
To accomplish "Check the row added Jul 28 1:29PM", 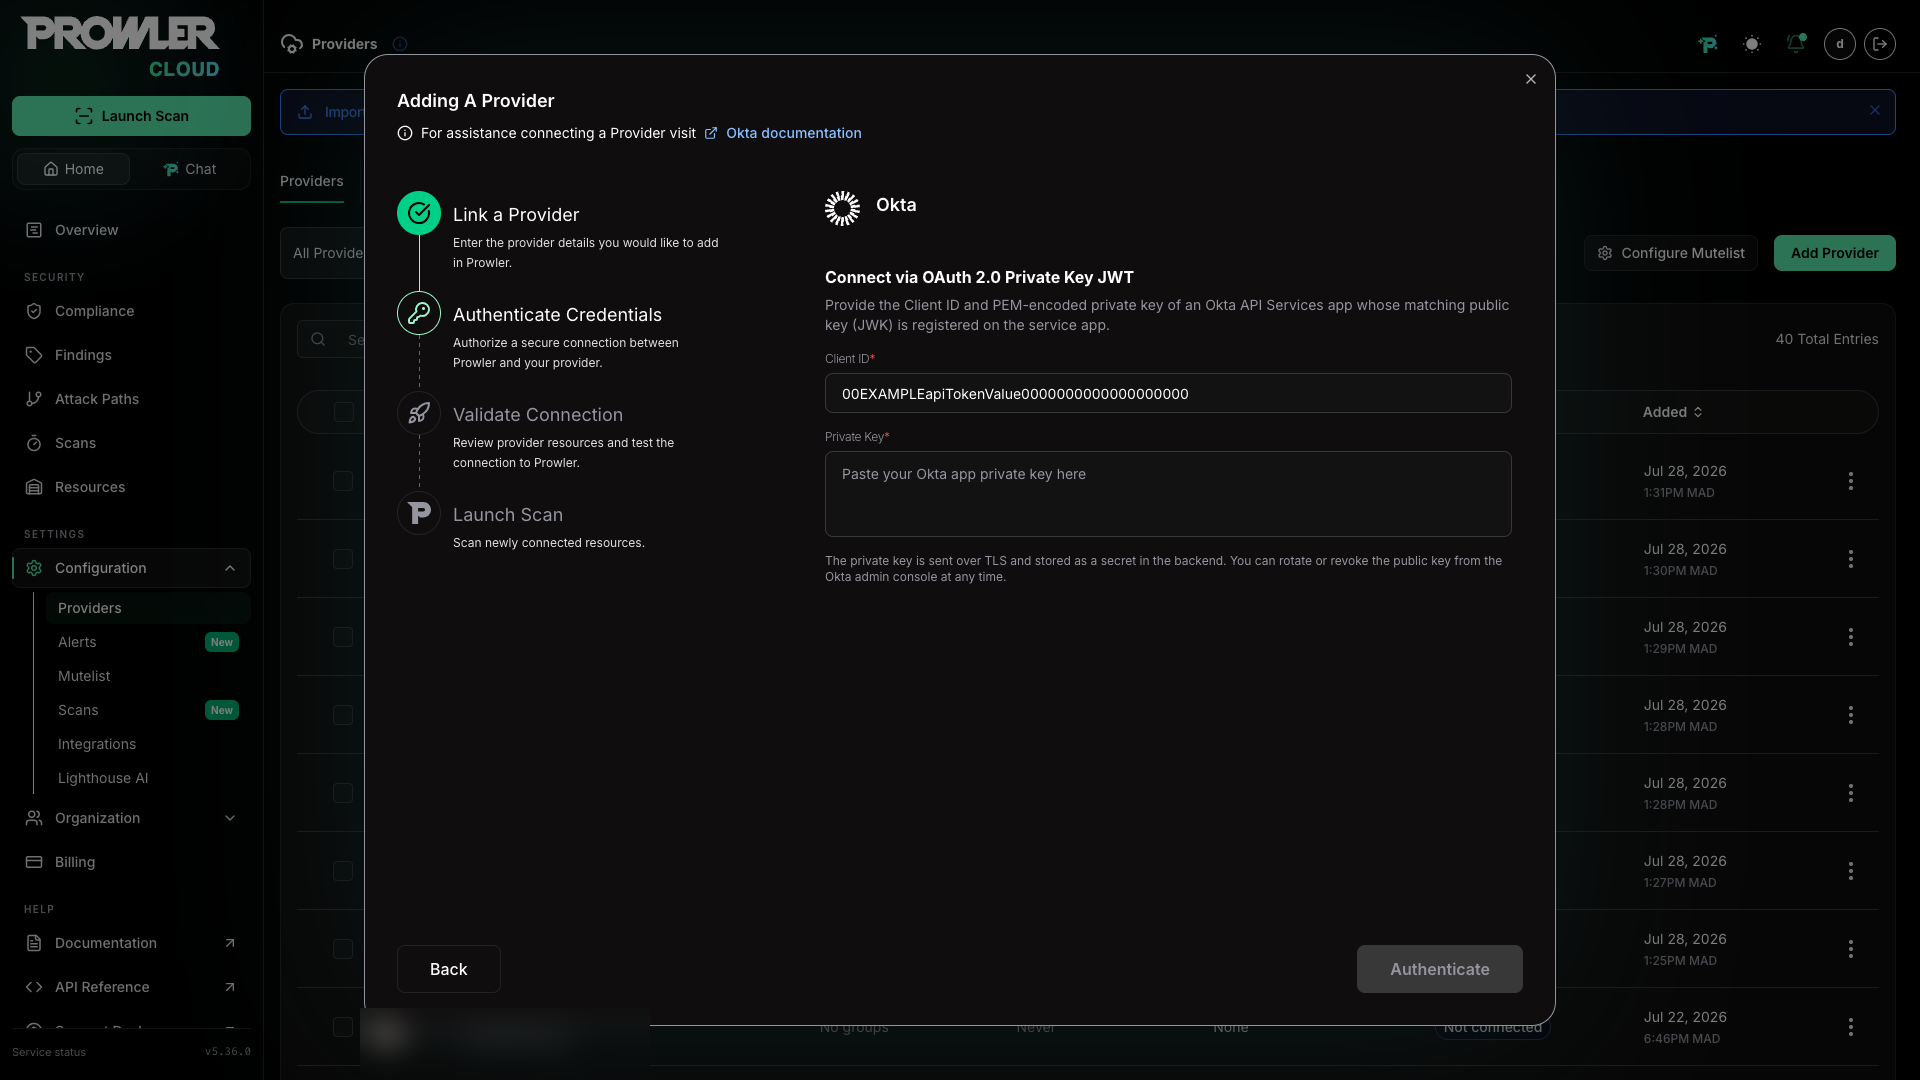I will click(x=343, y=637).
